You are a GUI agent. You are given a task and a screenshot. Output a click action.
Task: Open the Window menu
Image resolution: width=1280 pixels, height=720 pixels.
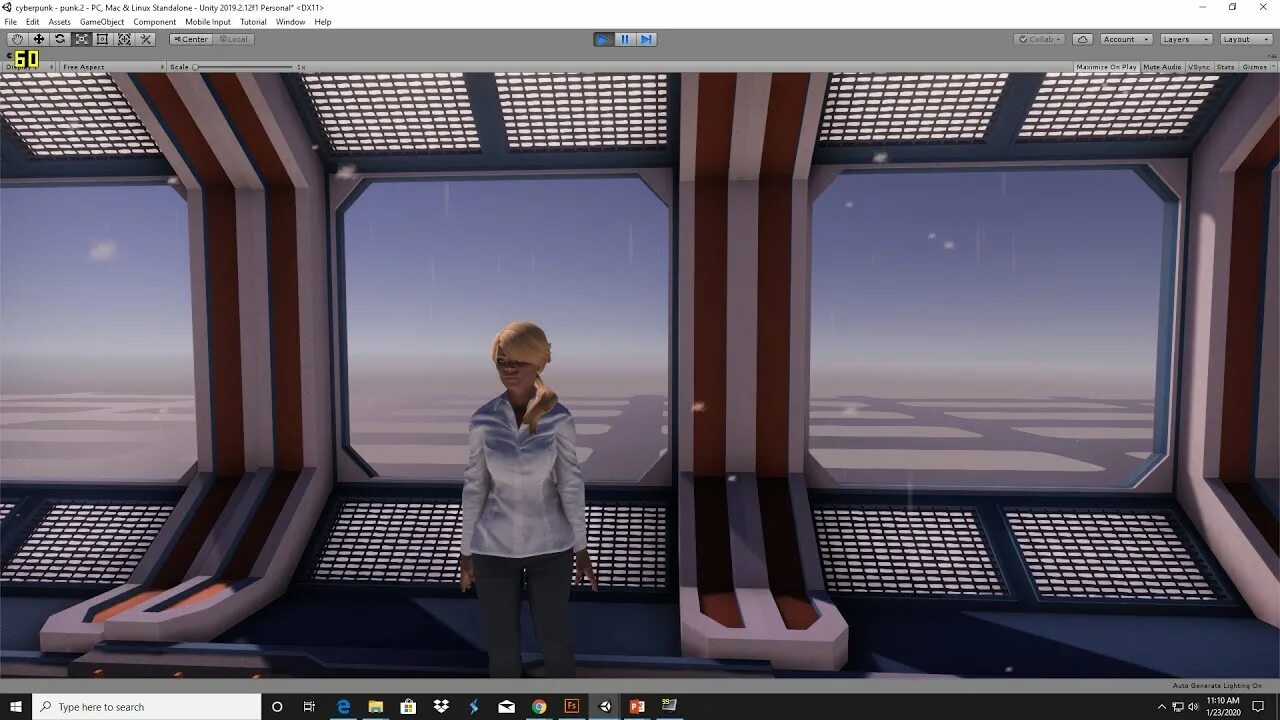(291, 22)
